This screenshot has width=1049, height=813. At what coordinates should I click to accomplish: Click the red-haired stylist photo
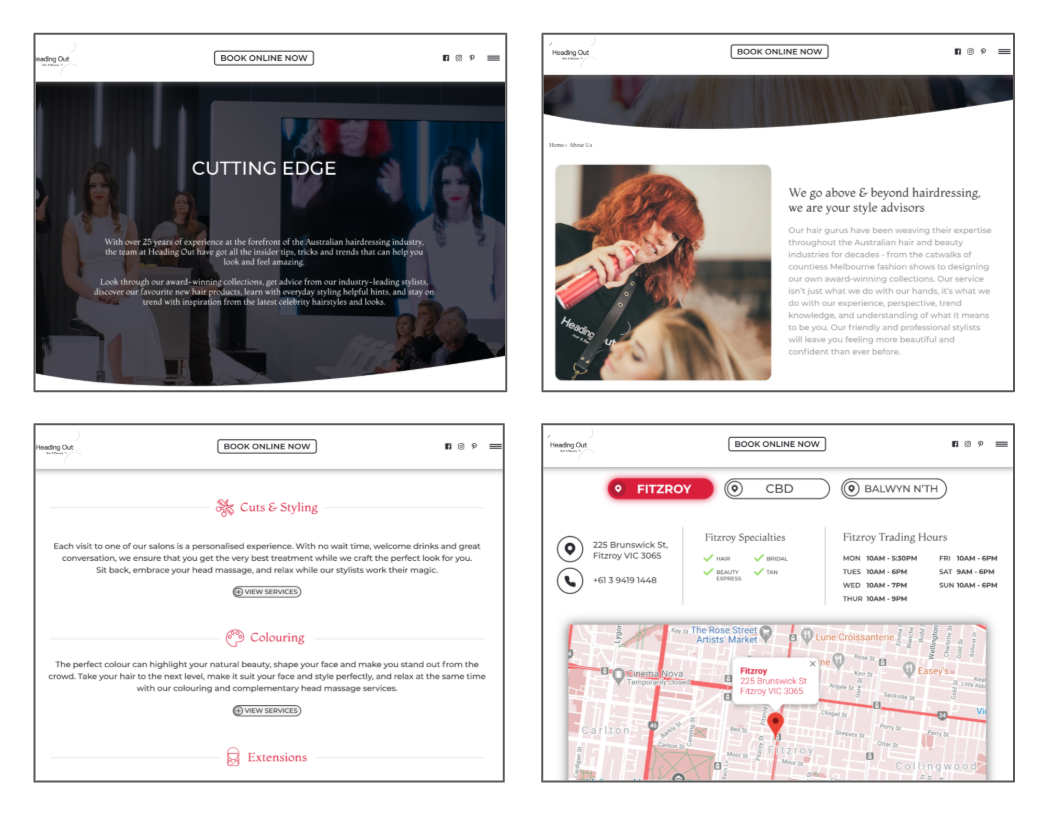click(x=663, y=272)
